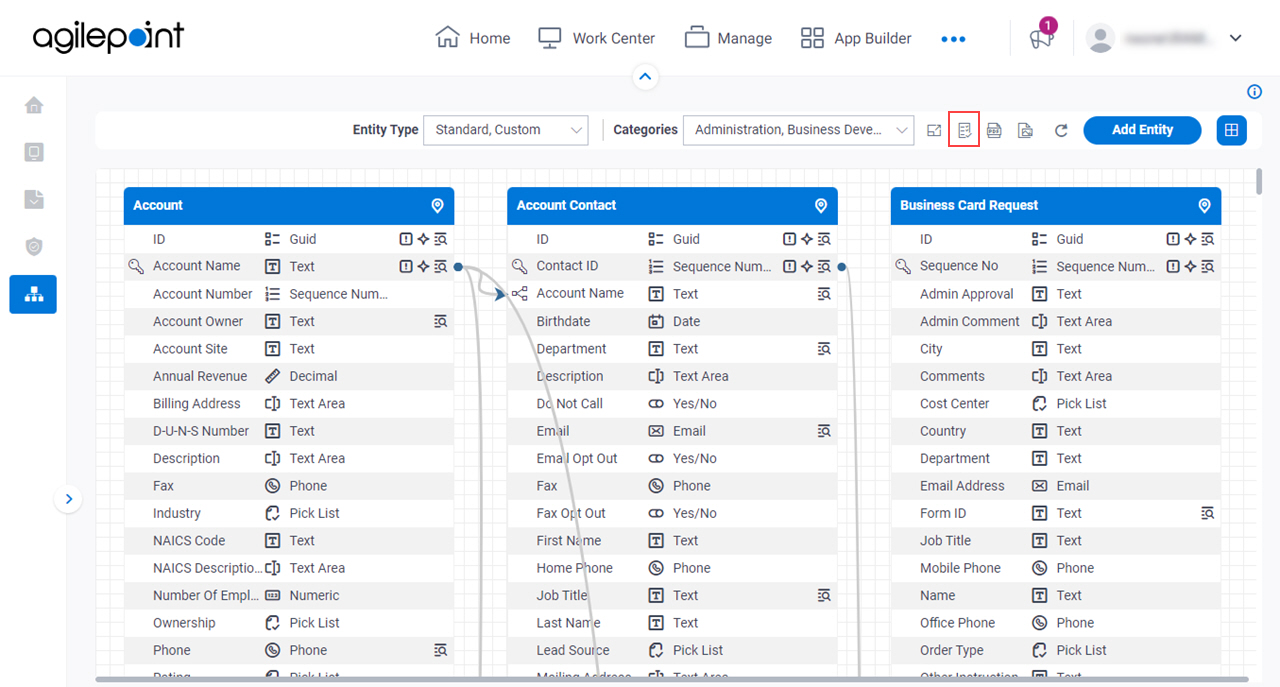This screenshot has width=1280, height=687.
Task: Expand the user account menu chevron
Action: (1235, 38)
